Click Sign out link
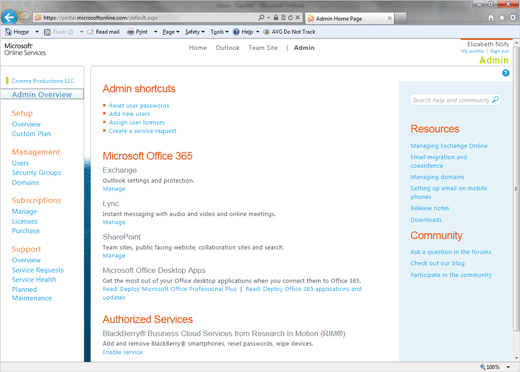 coord(499,51)
